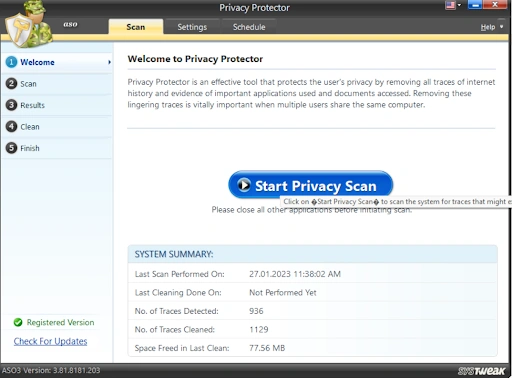This screenshot has height=378, width=512.
Task: Click the green Registered Version checkmark icon
Action: pos(18,322)
